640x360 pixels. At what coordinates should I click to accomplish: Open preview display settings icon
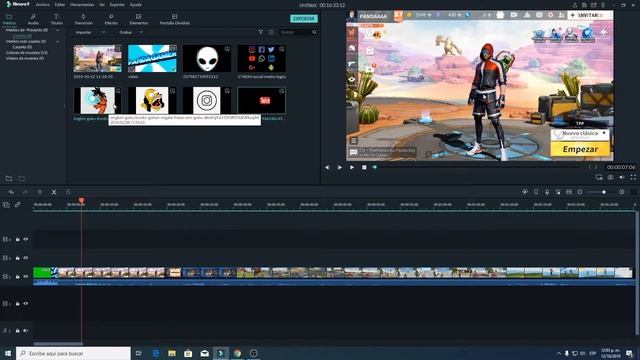coord(599,177)
